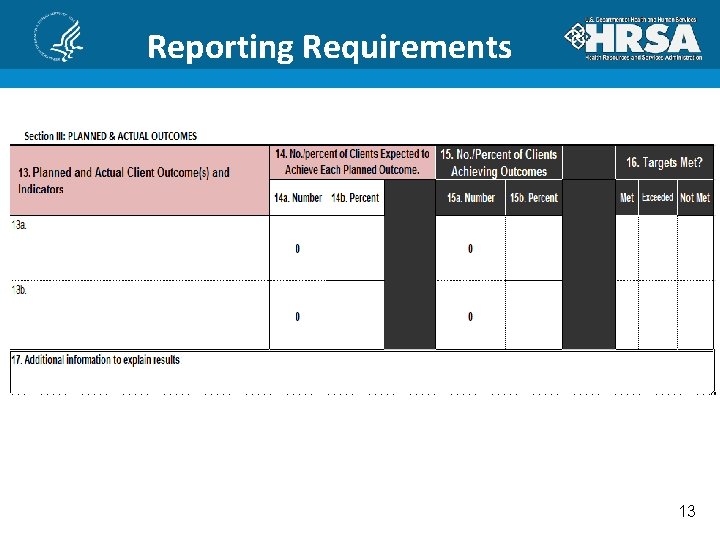Viewport: 720px width, 540px height.
Task: Click the Exceeded column header
Action: click(658, 198)
